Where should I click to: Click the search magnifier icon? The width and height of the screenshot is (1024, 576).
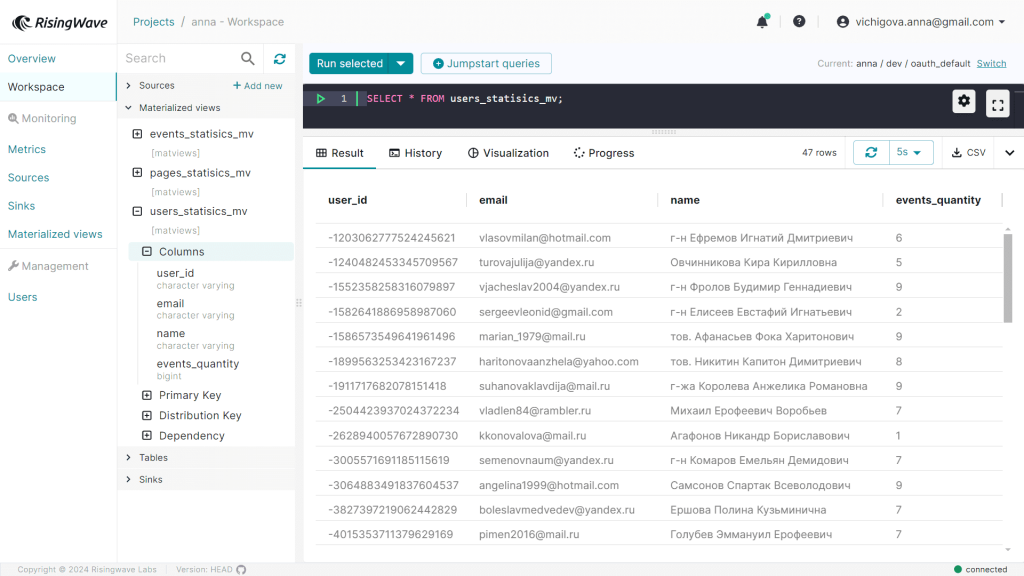pyautogui.click(x=248, y=59)
